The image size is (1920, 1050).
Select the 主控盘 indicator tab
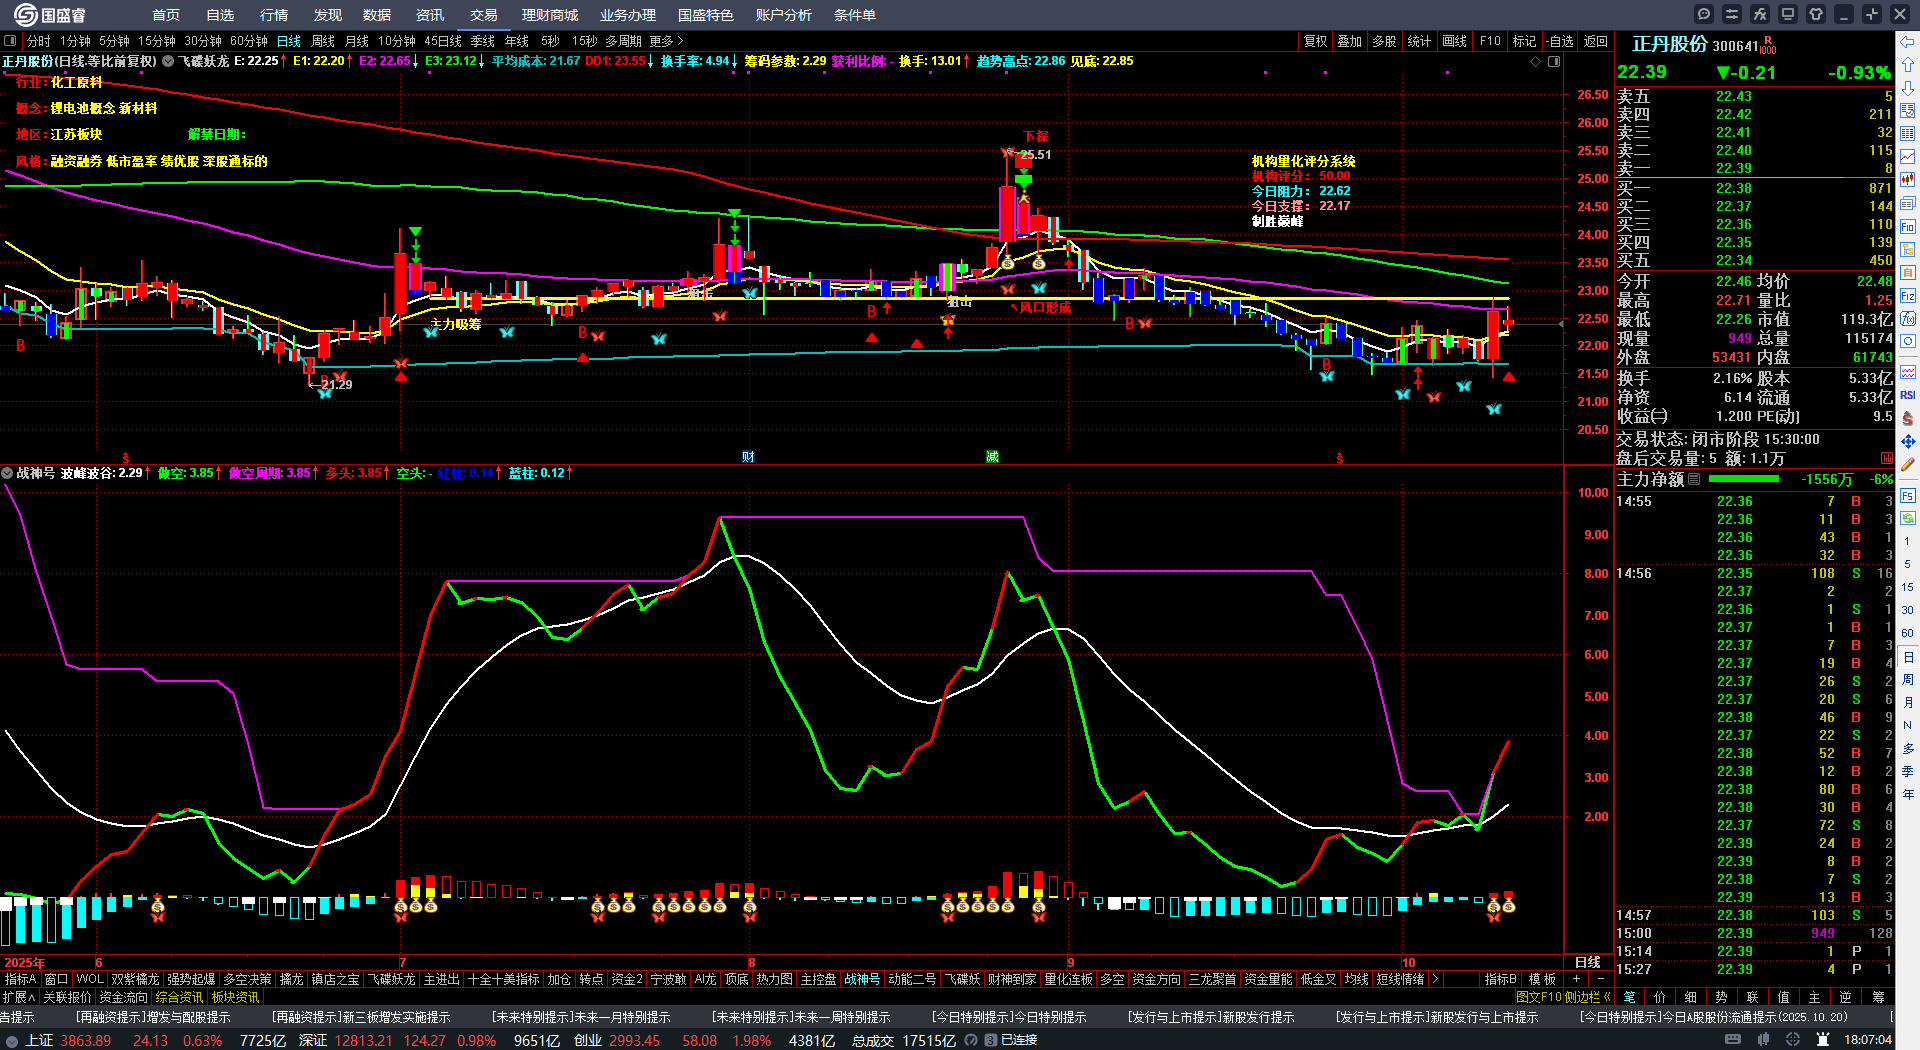click(x=818, y=979)
